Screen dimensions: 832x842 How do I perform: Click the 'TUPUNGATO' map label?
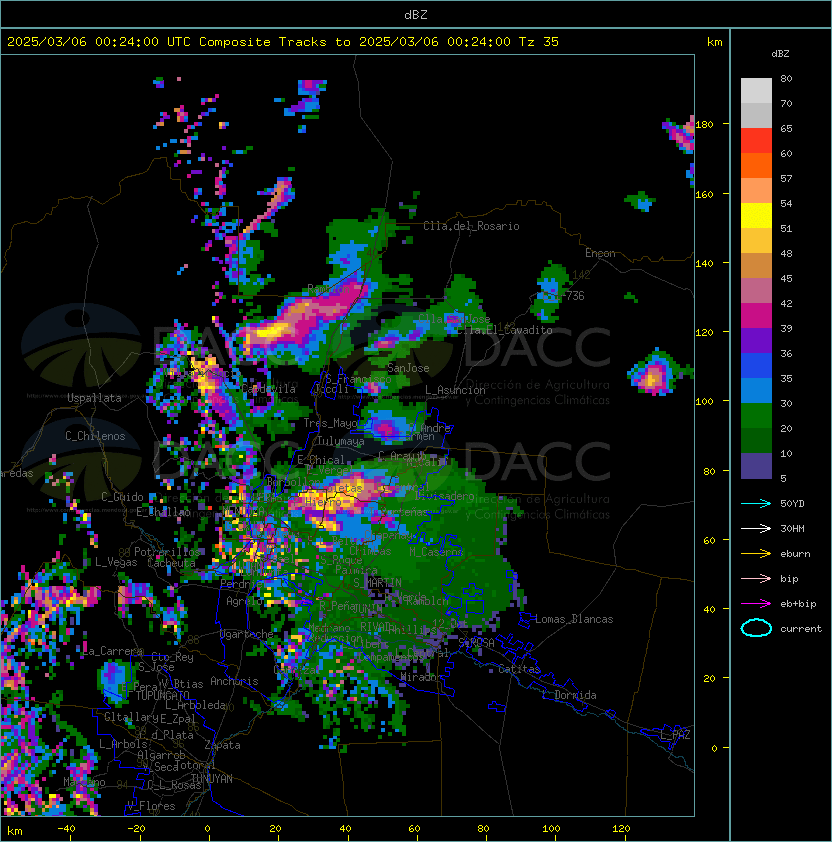163,695
